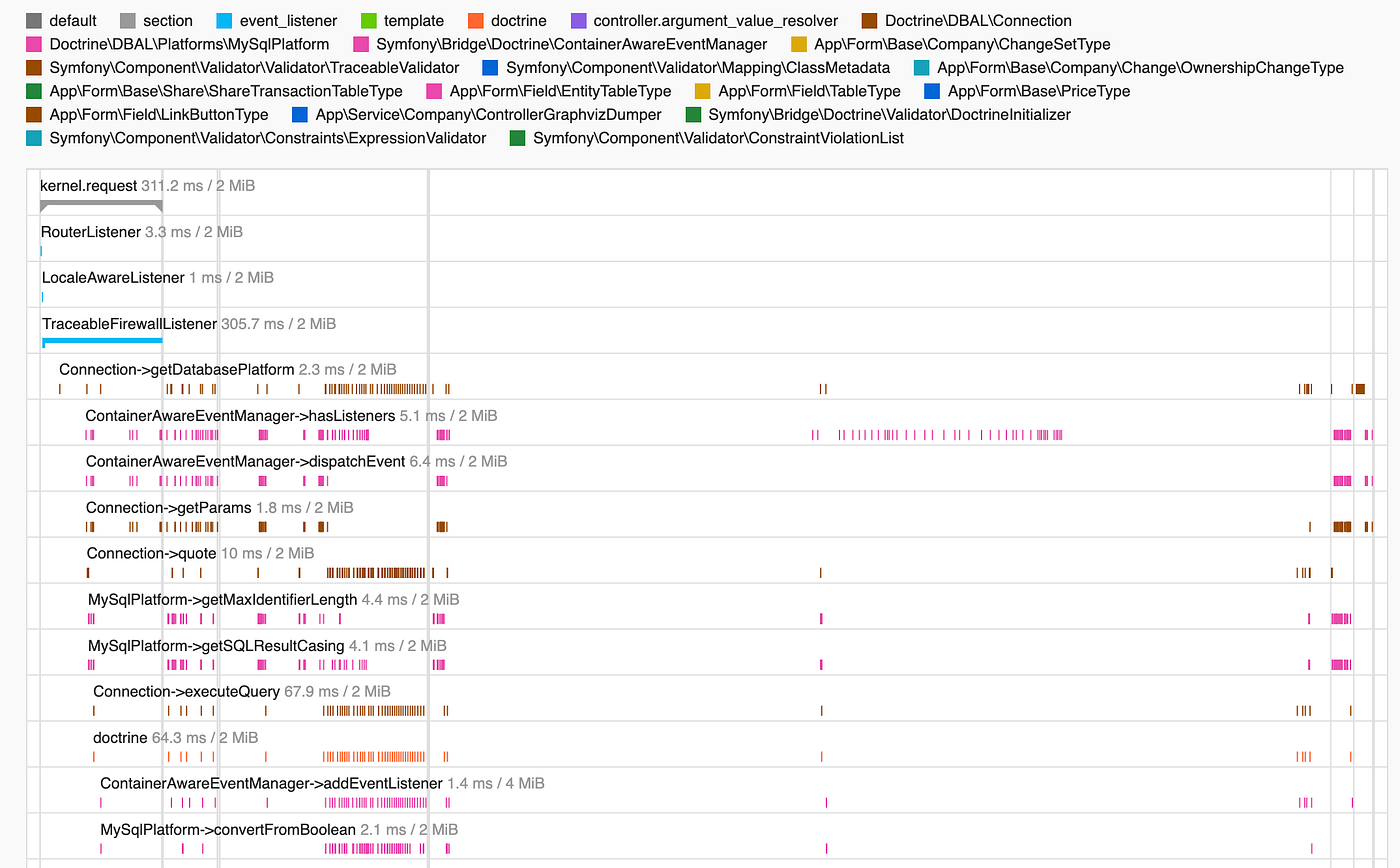This screenshot has height=868, width=1400.
Task: Click 'App\Form\Field\LinkButtonType' legend label
Action: click(x=159, y=114)
